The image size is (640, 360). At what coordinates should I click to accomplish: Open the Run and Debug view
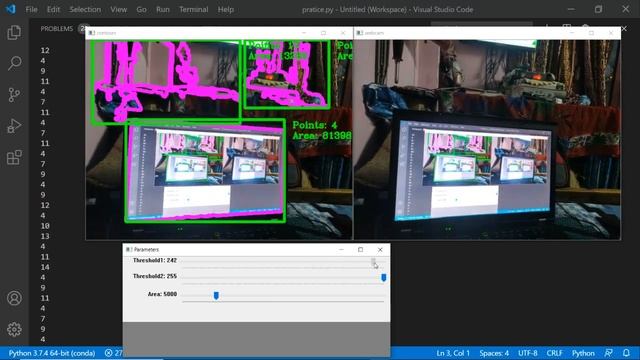point(14,126)
